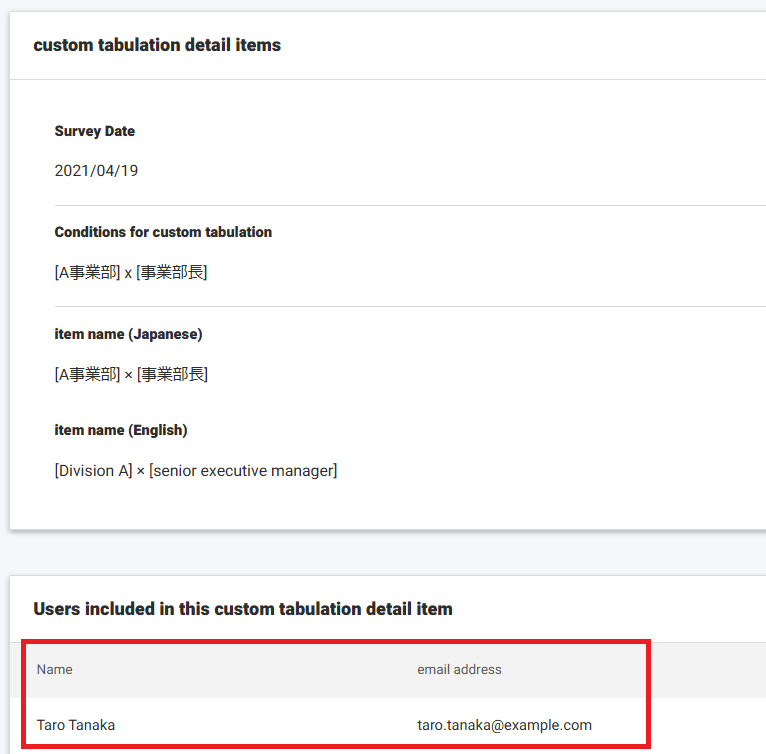Click [事業部長] in the Japanese item name
This screenshot has width=766, height=754.
[x=173, y=375]
